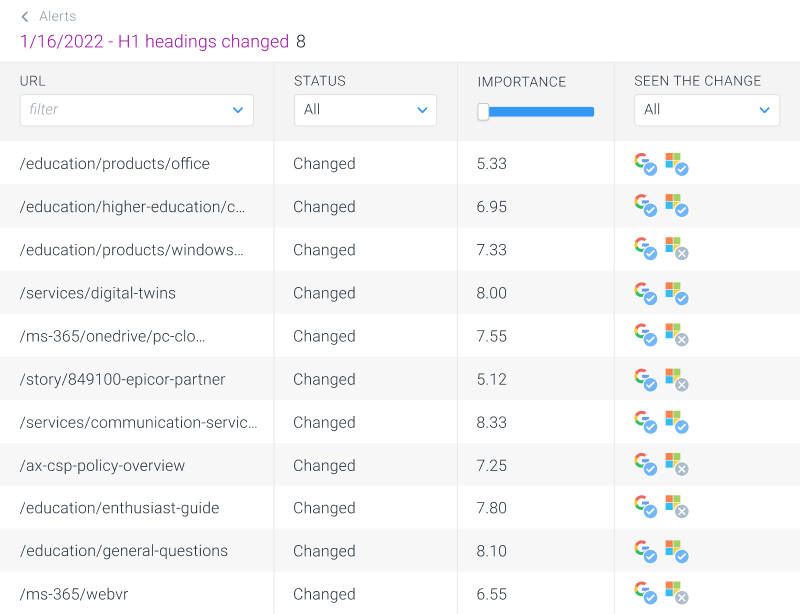This screenshot has width=800, height=614.
Task: Open the /ms-365/onedrive URL link
Action: click(x=112, y=336)
